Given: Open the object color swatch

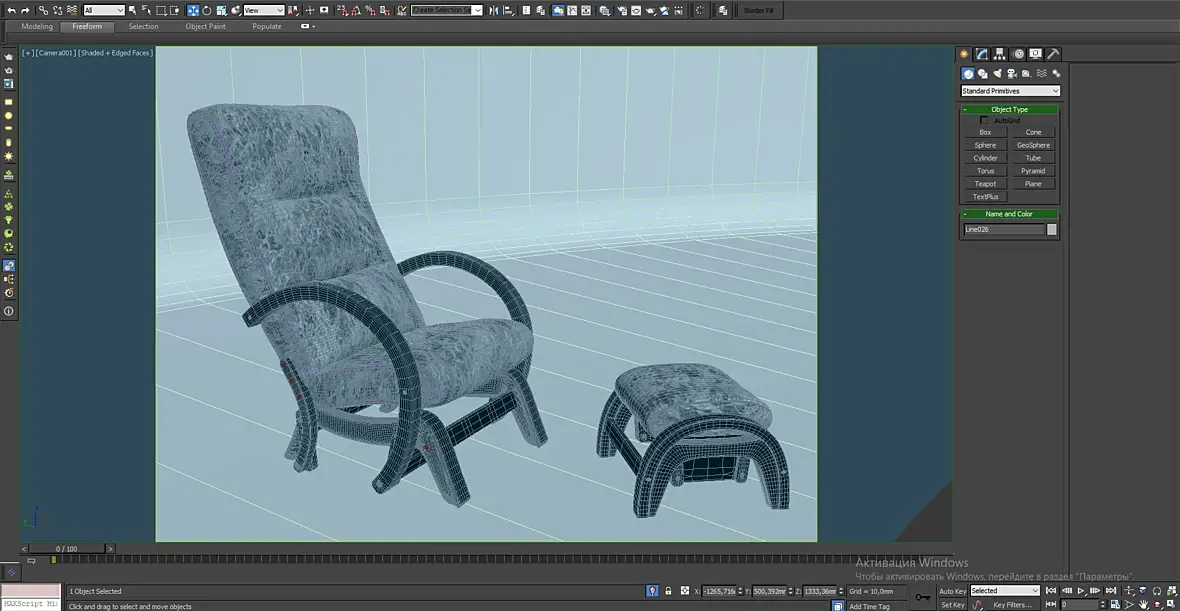Looking at the screenshot, I should click(x=1051, y=229).
